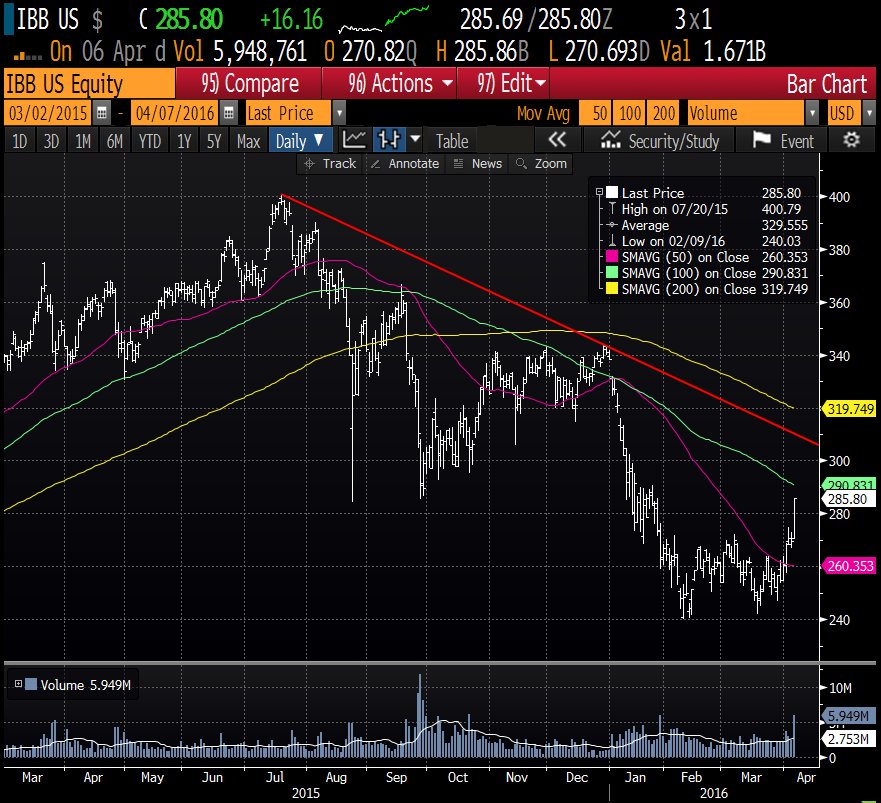Select the 1D time range
This screenshot has width=881, height=803.
point(20,141)
